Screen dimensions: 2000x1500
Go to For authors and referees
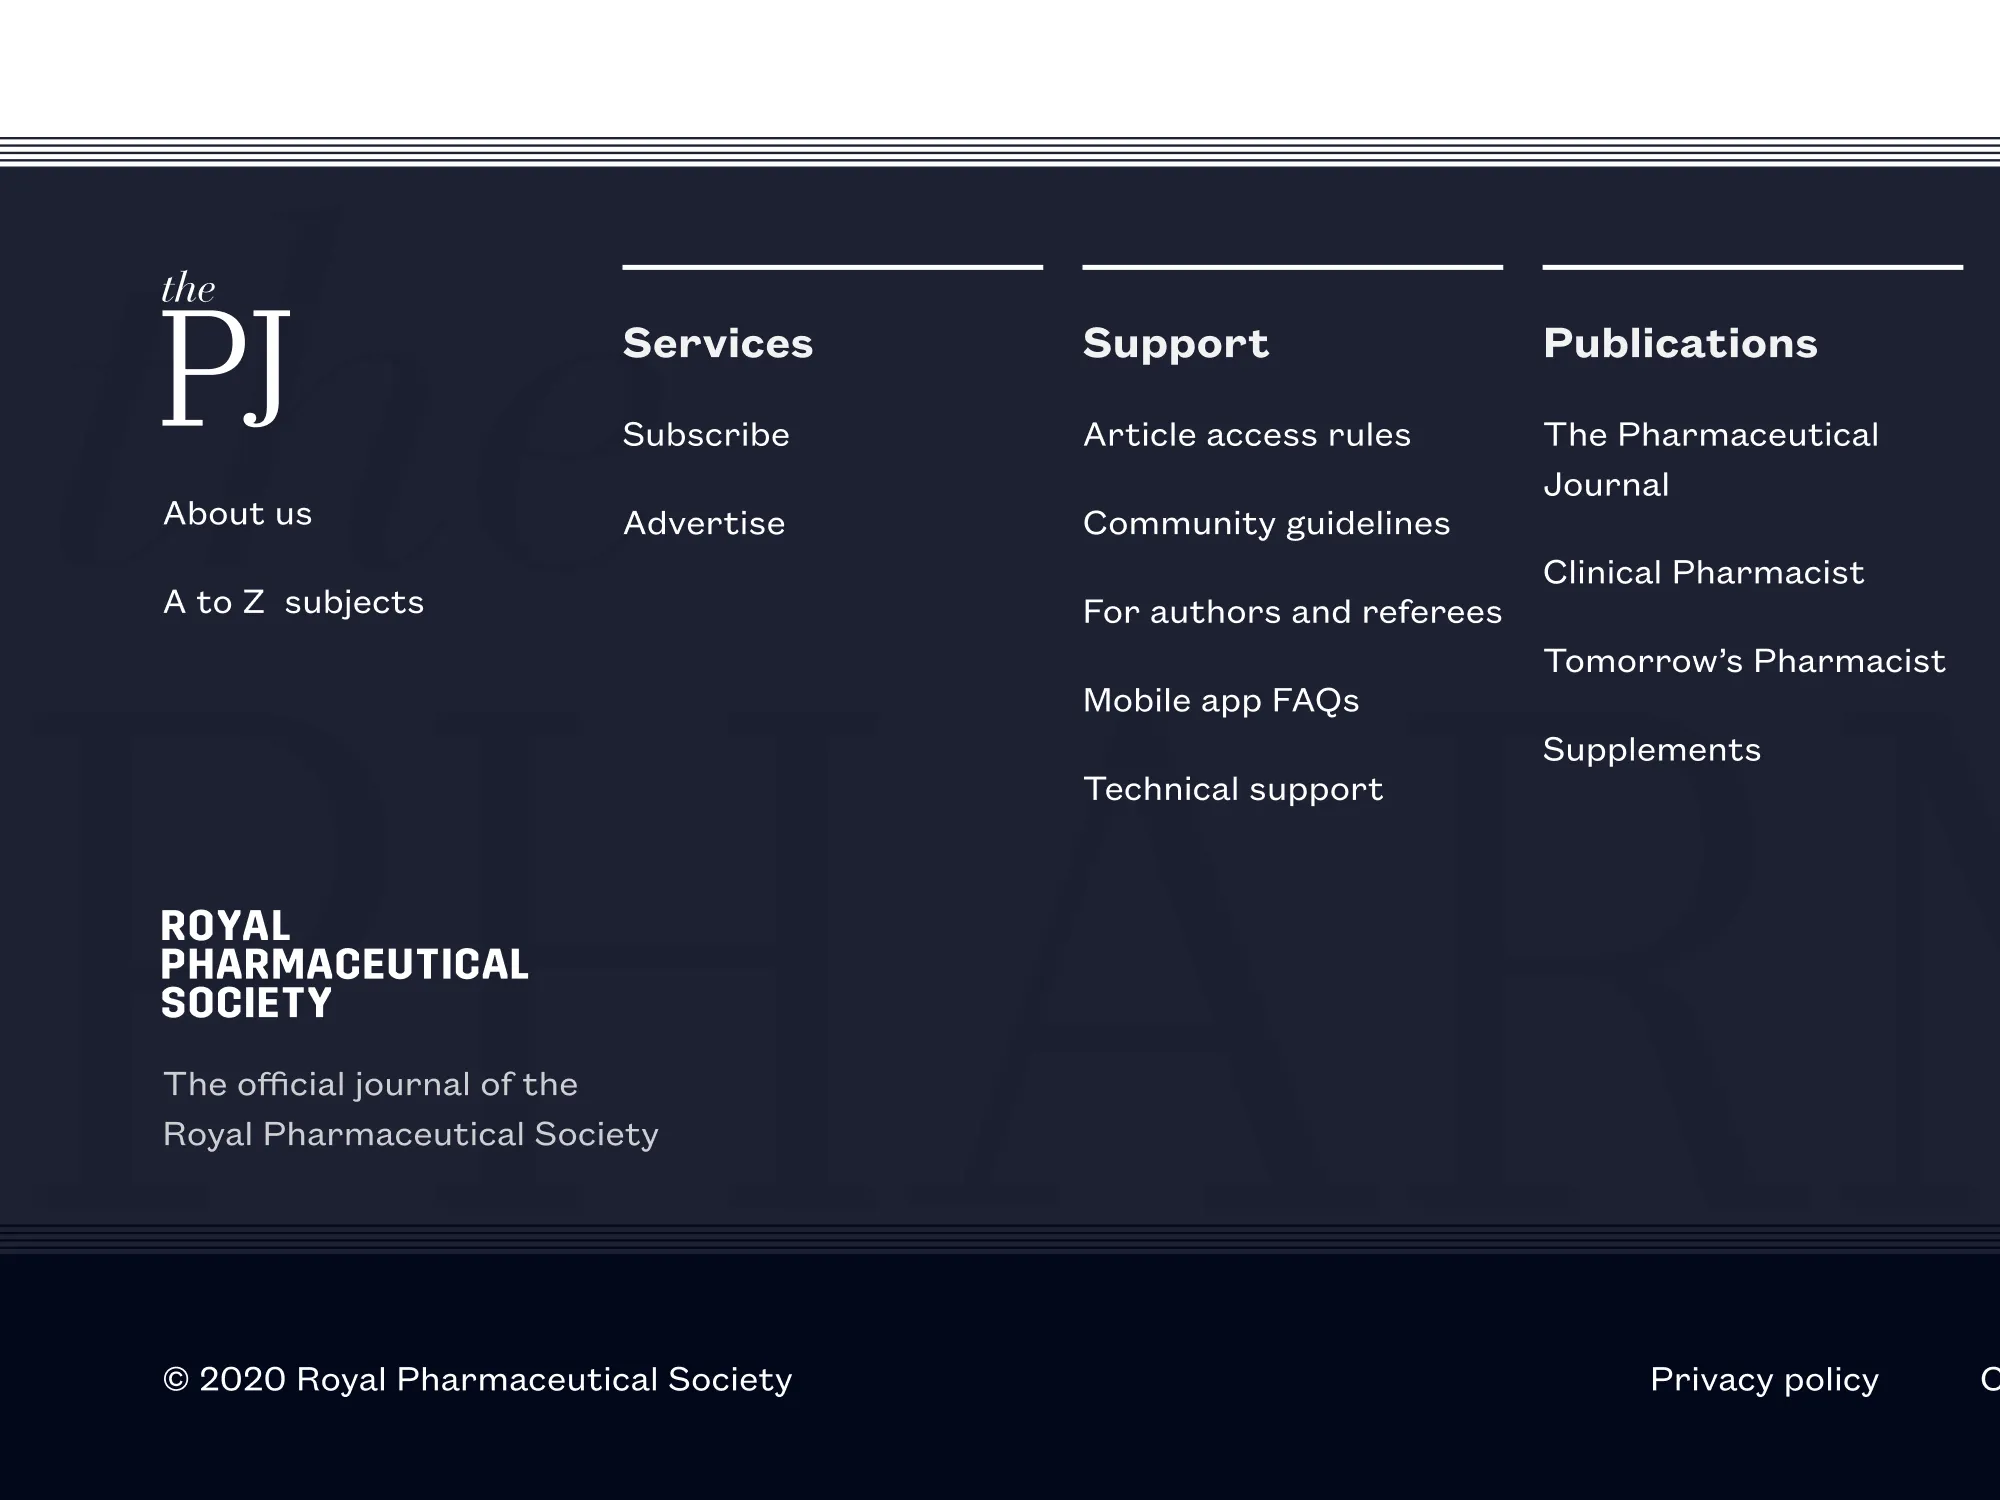[1292, 612]
